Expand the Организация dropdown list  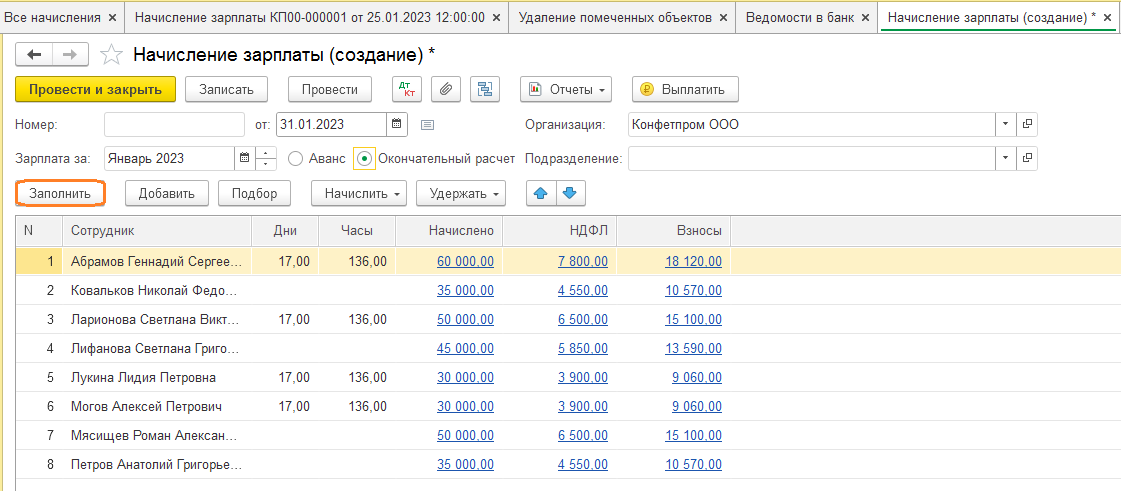[x=1004, y=125]
